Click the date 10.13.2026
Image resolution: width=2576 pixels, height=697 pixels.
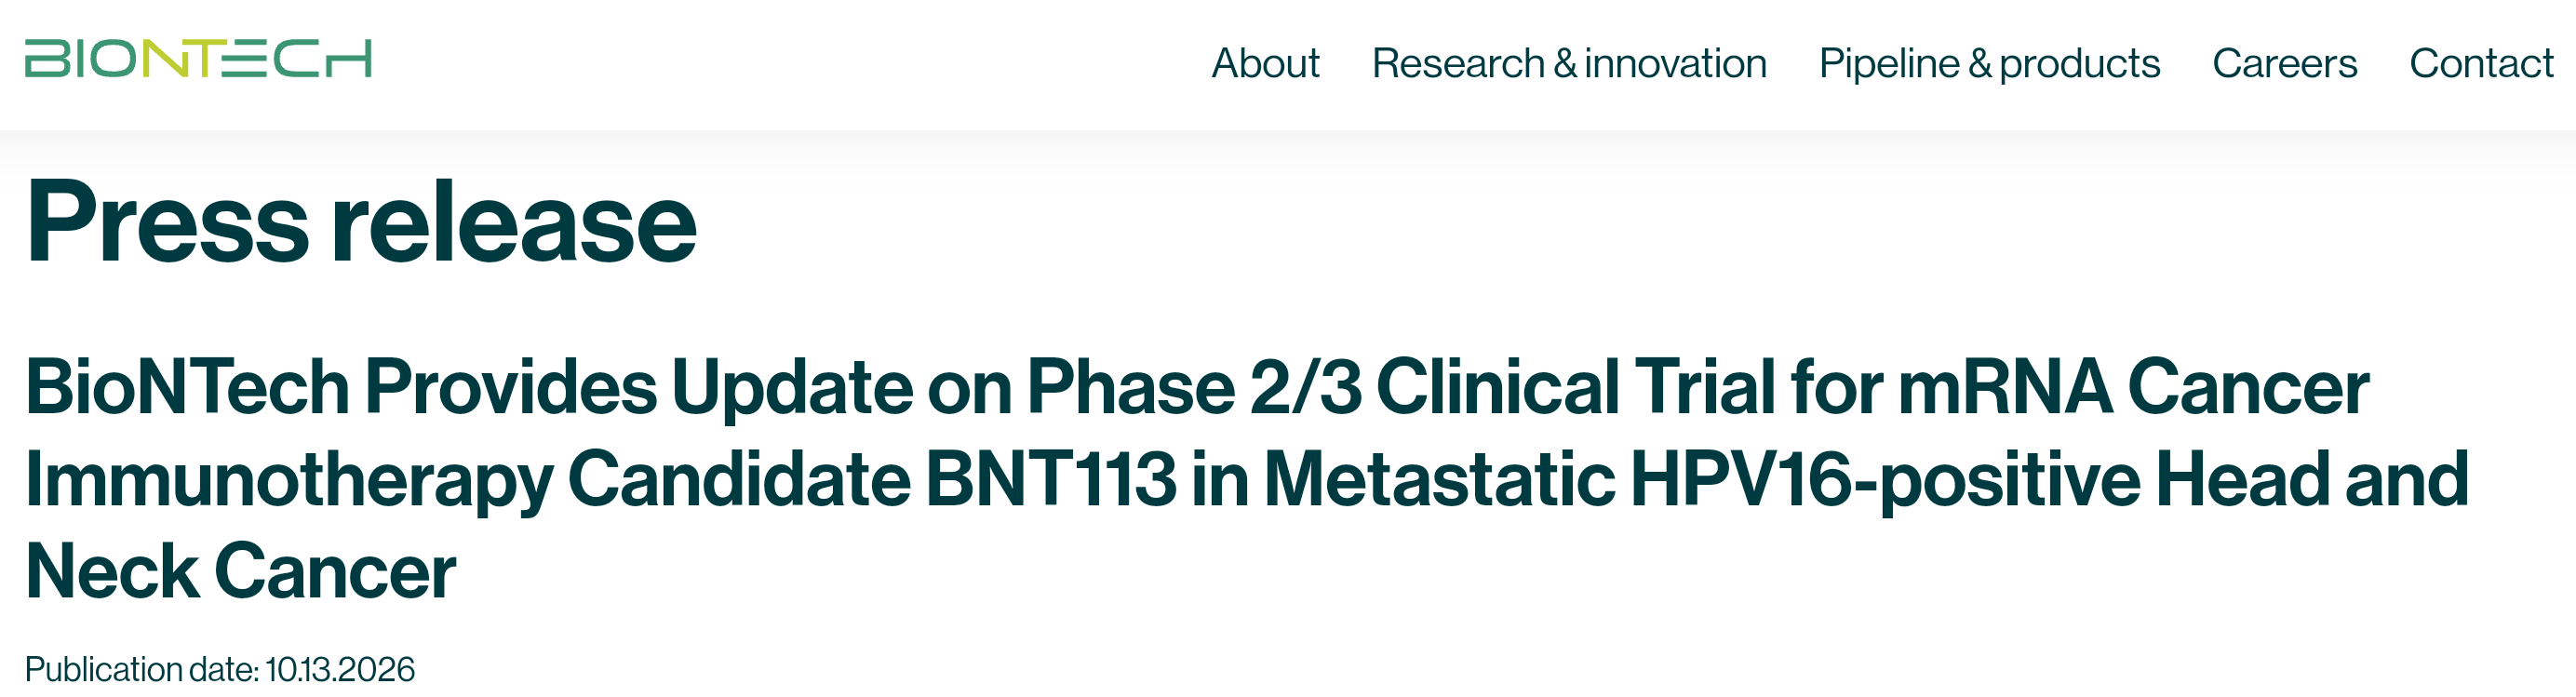[x=340, y=669]
